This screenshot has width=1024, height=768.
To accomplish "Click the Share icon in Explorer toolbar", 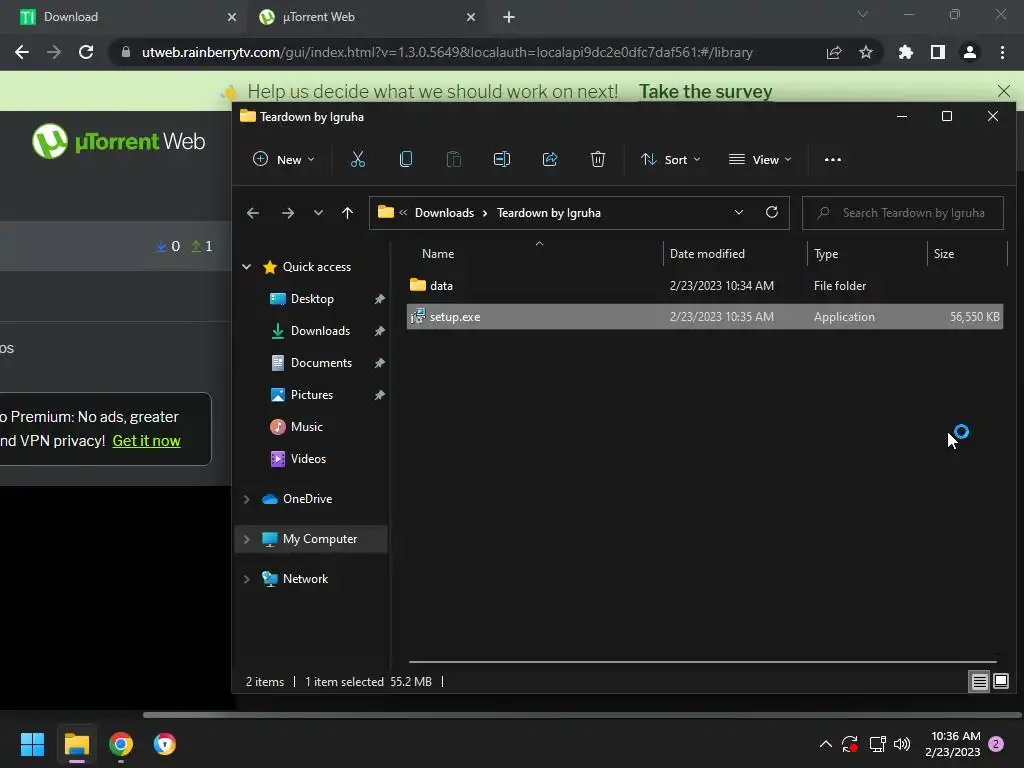I will (x=550, y=159).
